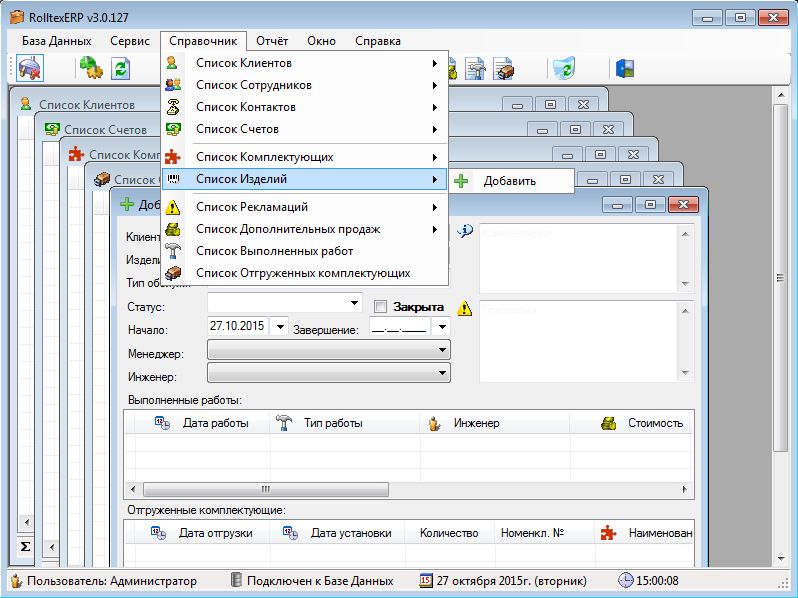798x598 pixels.
Task: Click the blue exit door toolbar icon
Action: click(x=625, y=68)
